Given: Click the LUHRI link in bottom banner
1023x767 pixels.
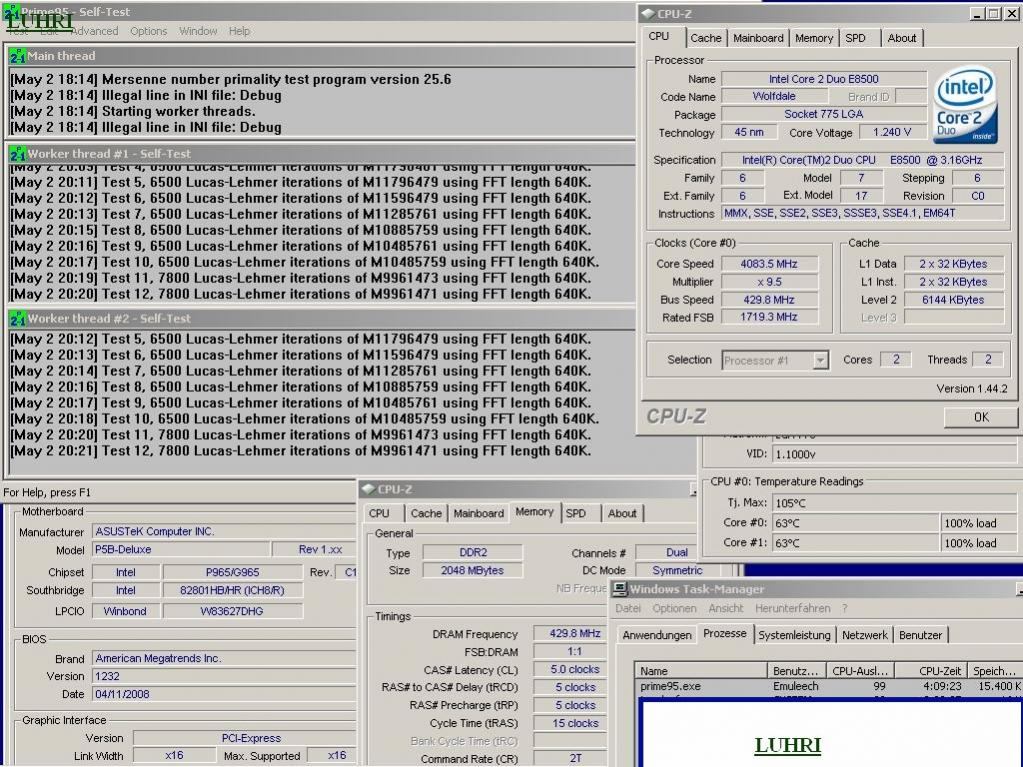Looking at the screenshot, I should (787, 745).
